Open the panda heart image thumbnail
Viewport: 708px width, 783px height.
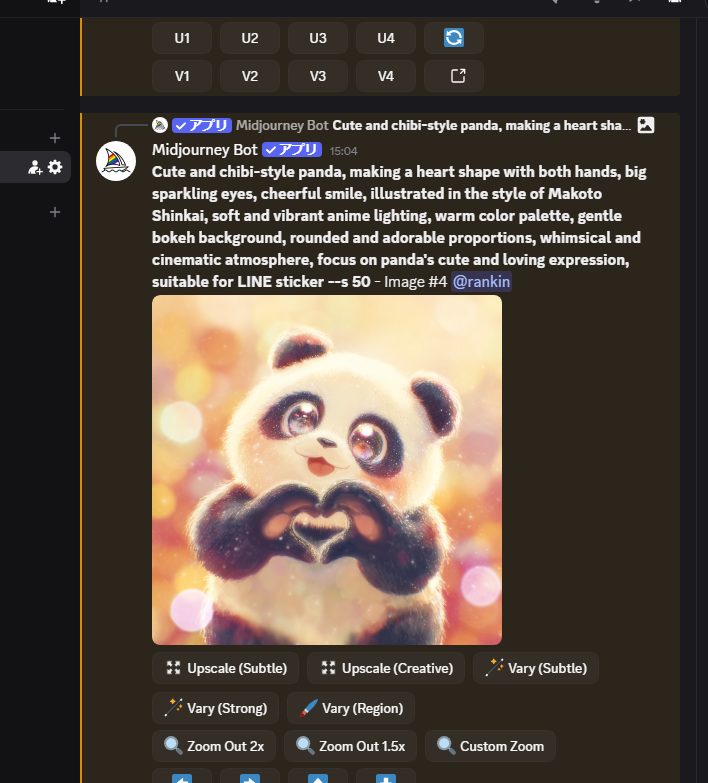pyautogui.click(x=327, y=470)
